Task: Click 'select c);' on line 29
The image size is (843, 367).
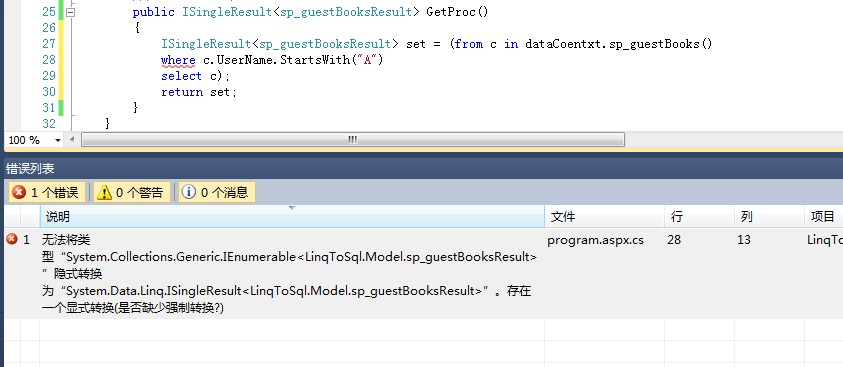Action: point(195,76)
